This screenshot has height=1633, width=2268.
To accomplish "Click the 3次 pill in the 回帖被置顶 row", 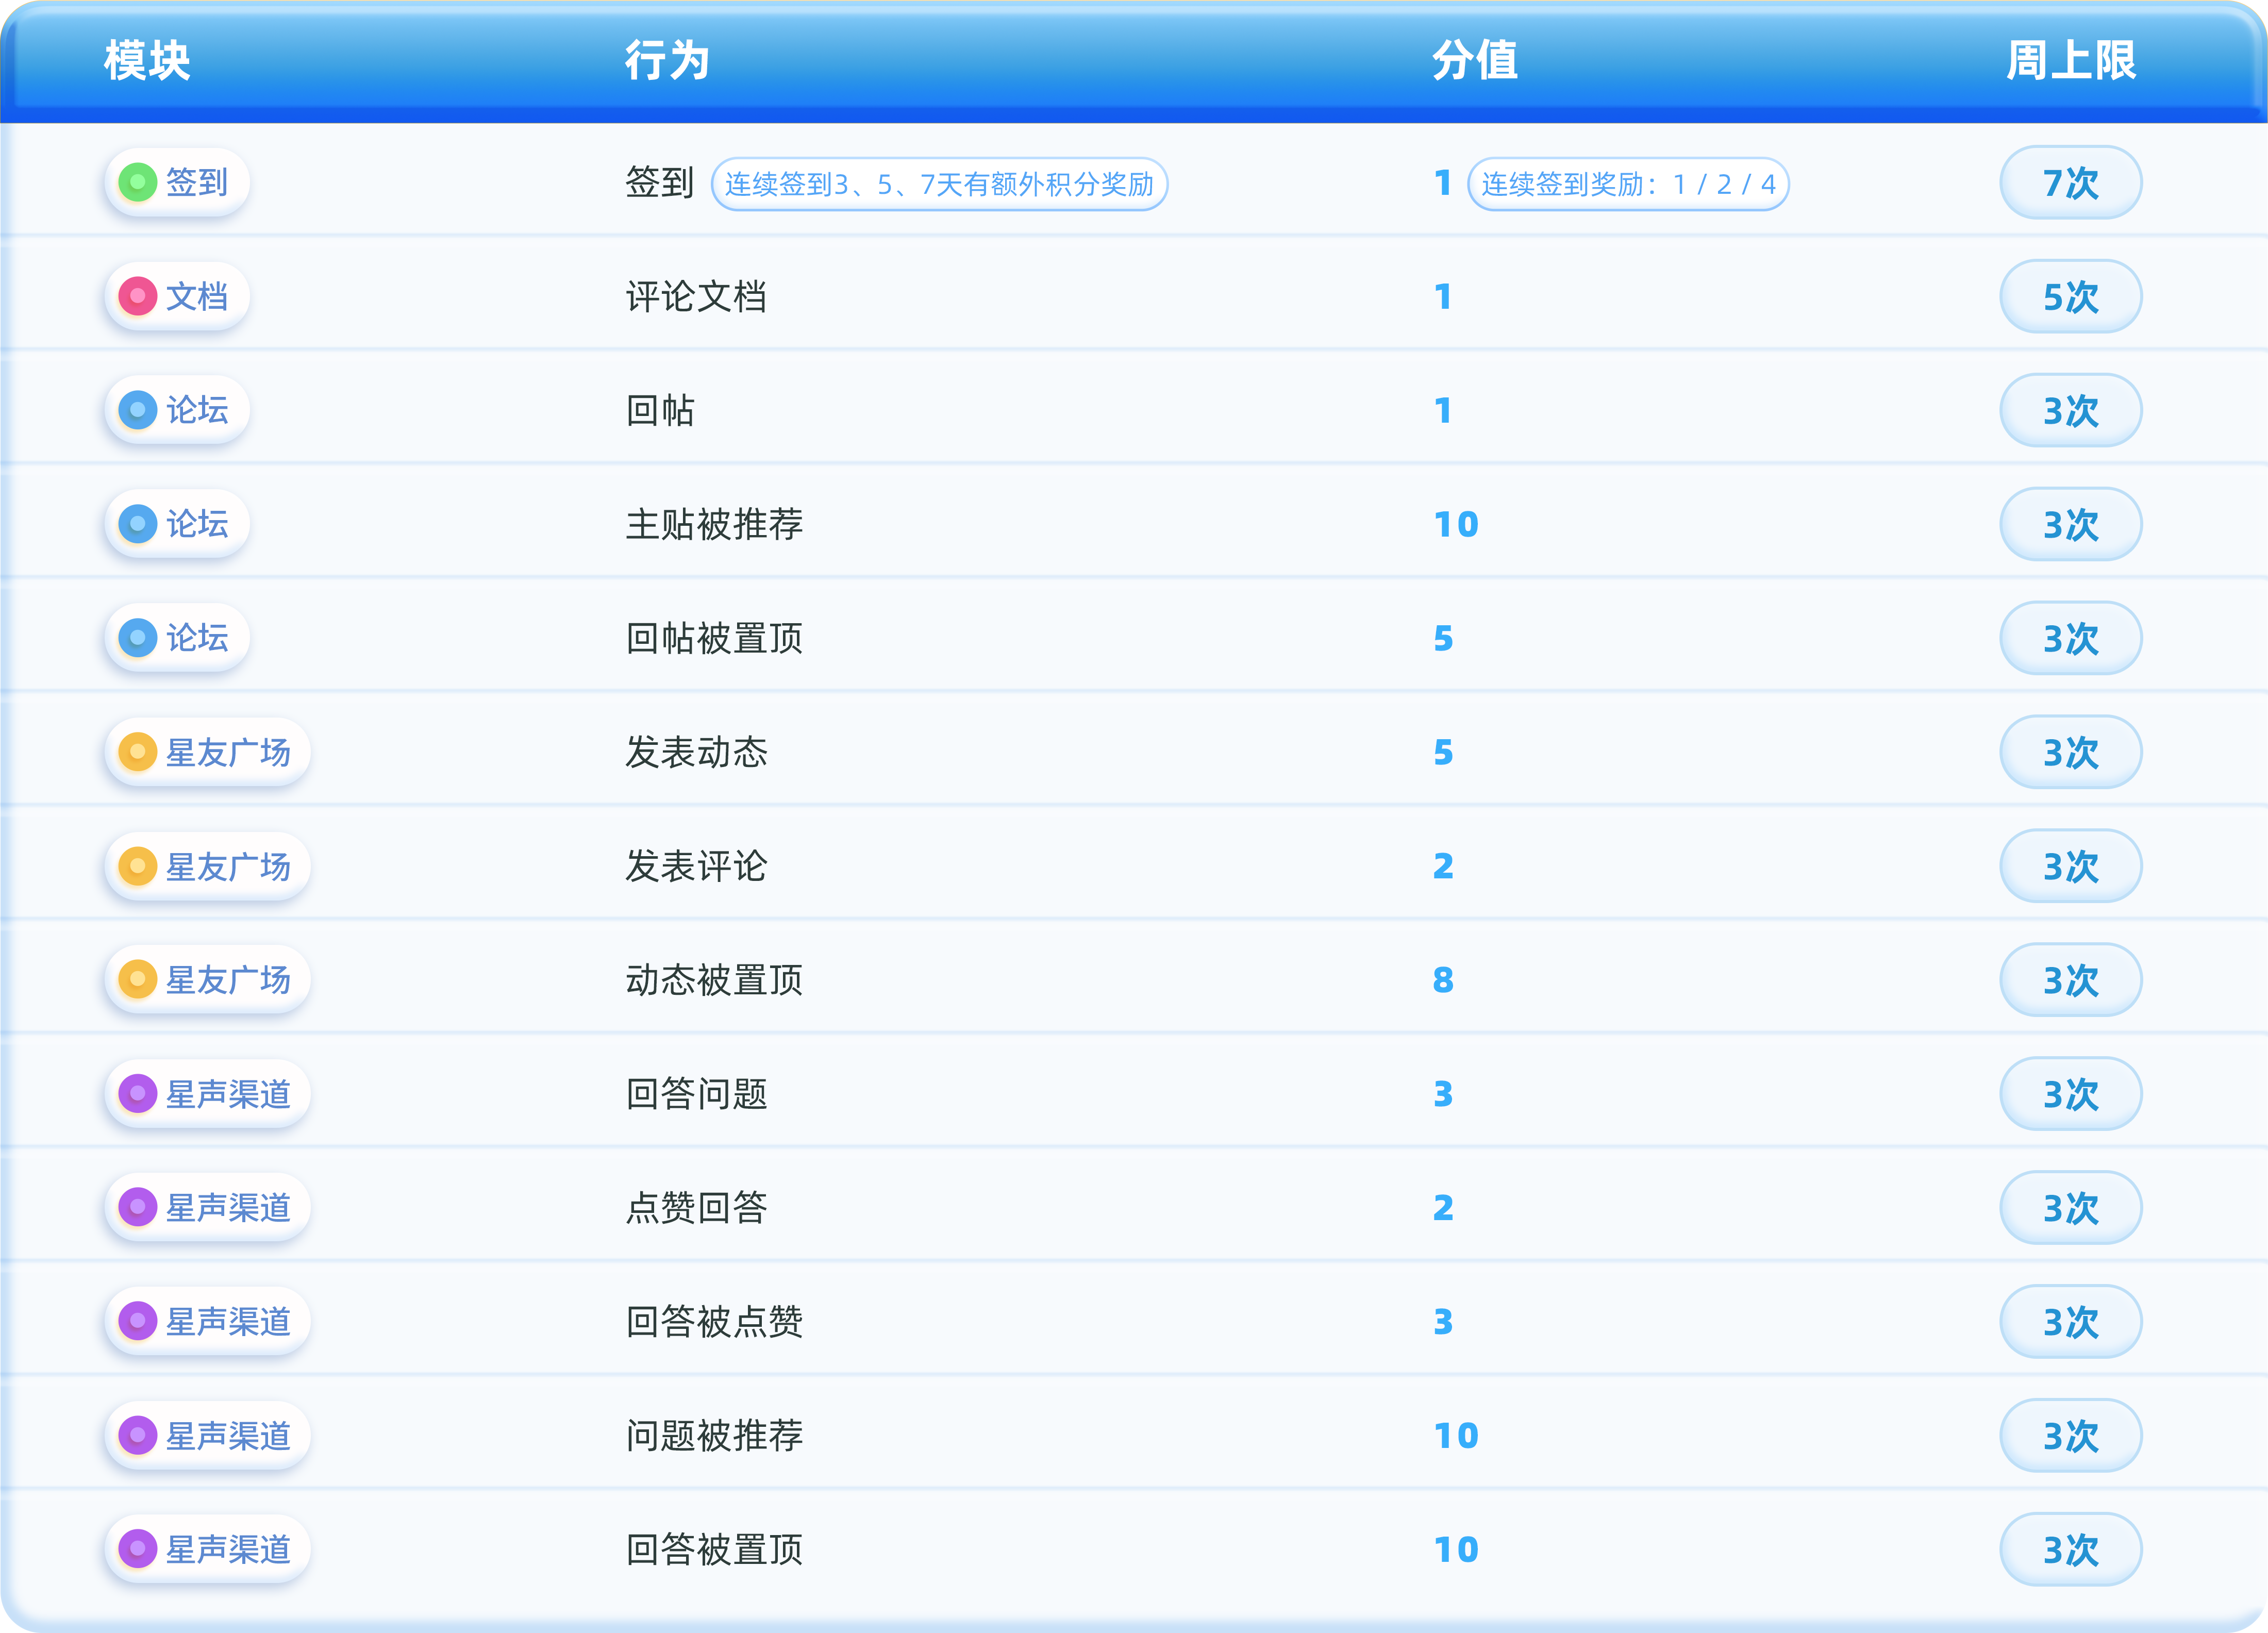I will (x=2071, y=639).
